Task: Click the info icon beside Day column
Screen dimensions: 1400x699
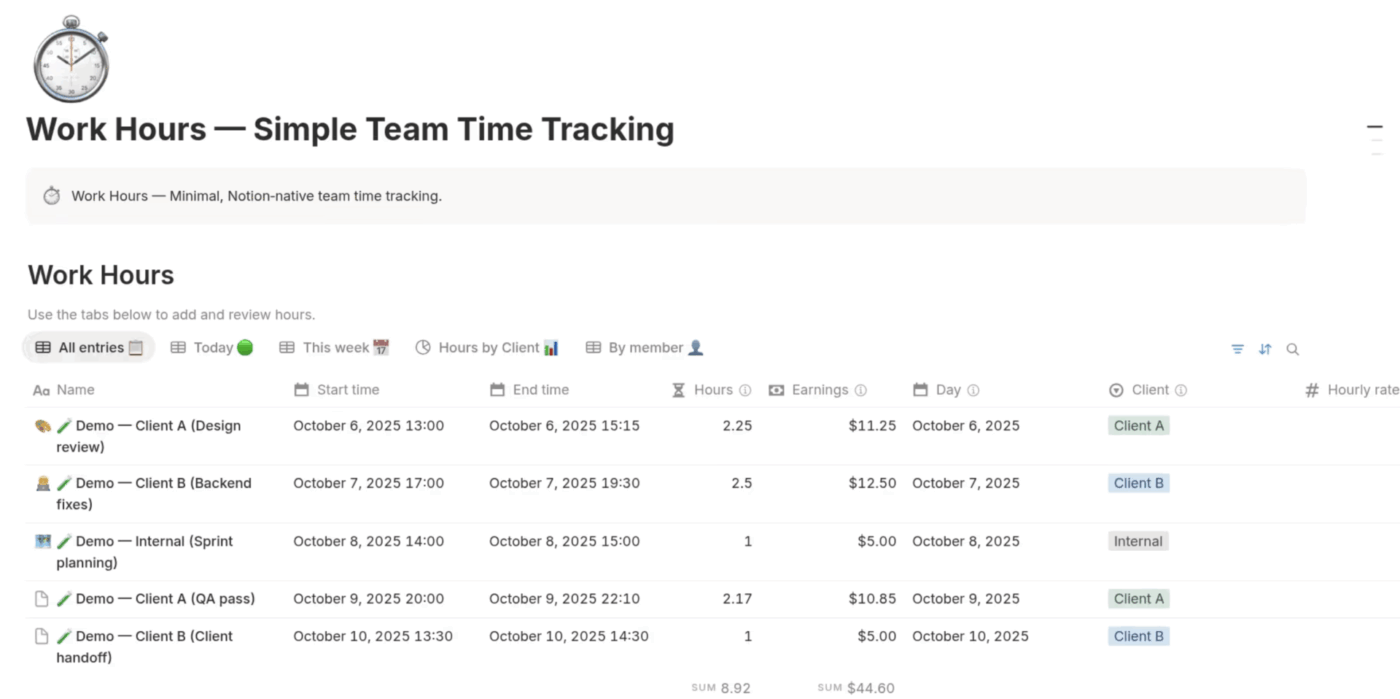Action: coord(974,391)
